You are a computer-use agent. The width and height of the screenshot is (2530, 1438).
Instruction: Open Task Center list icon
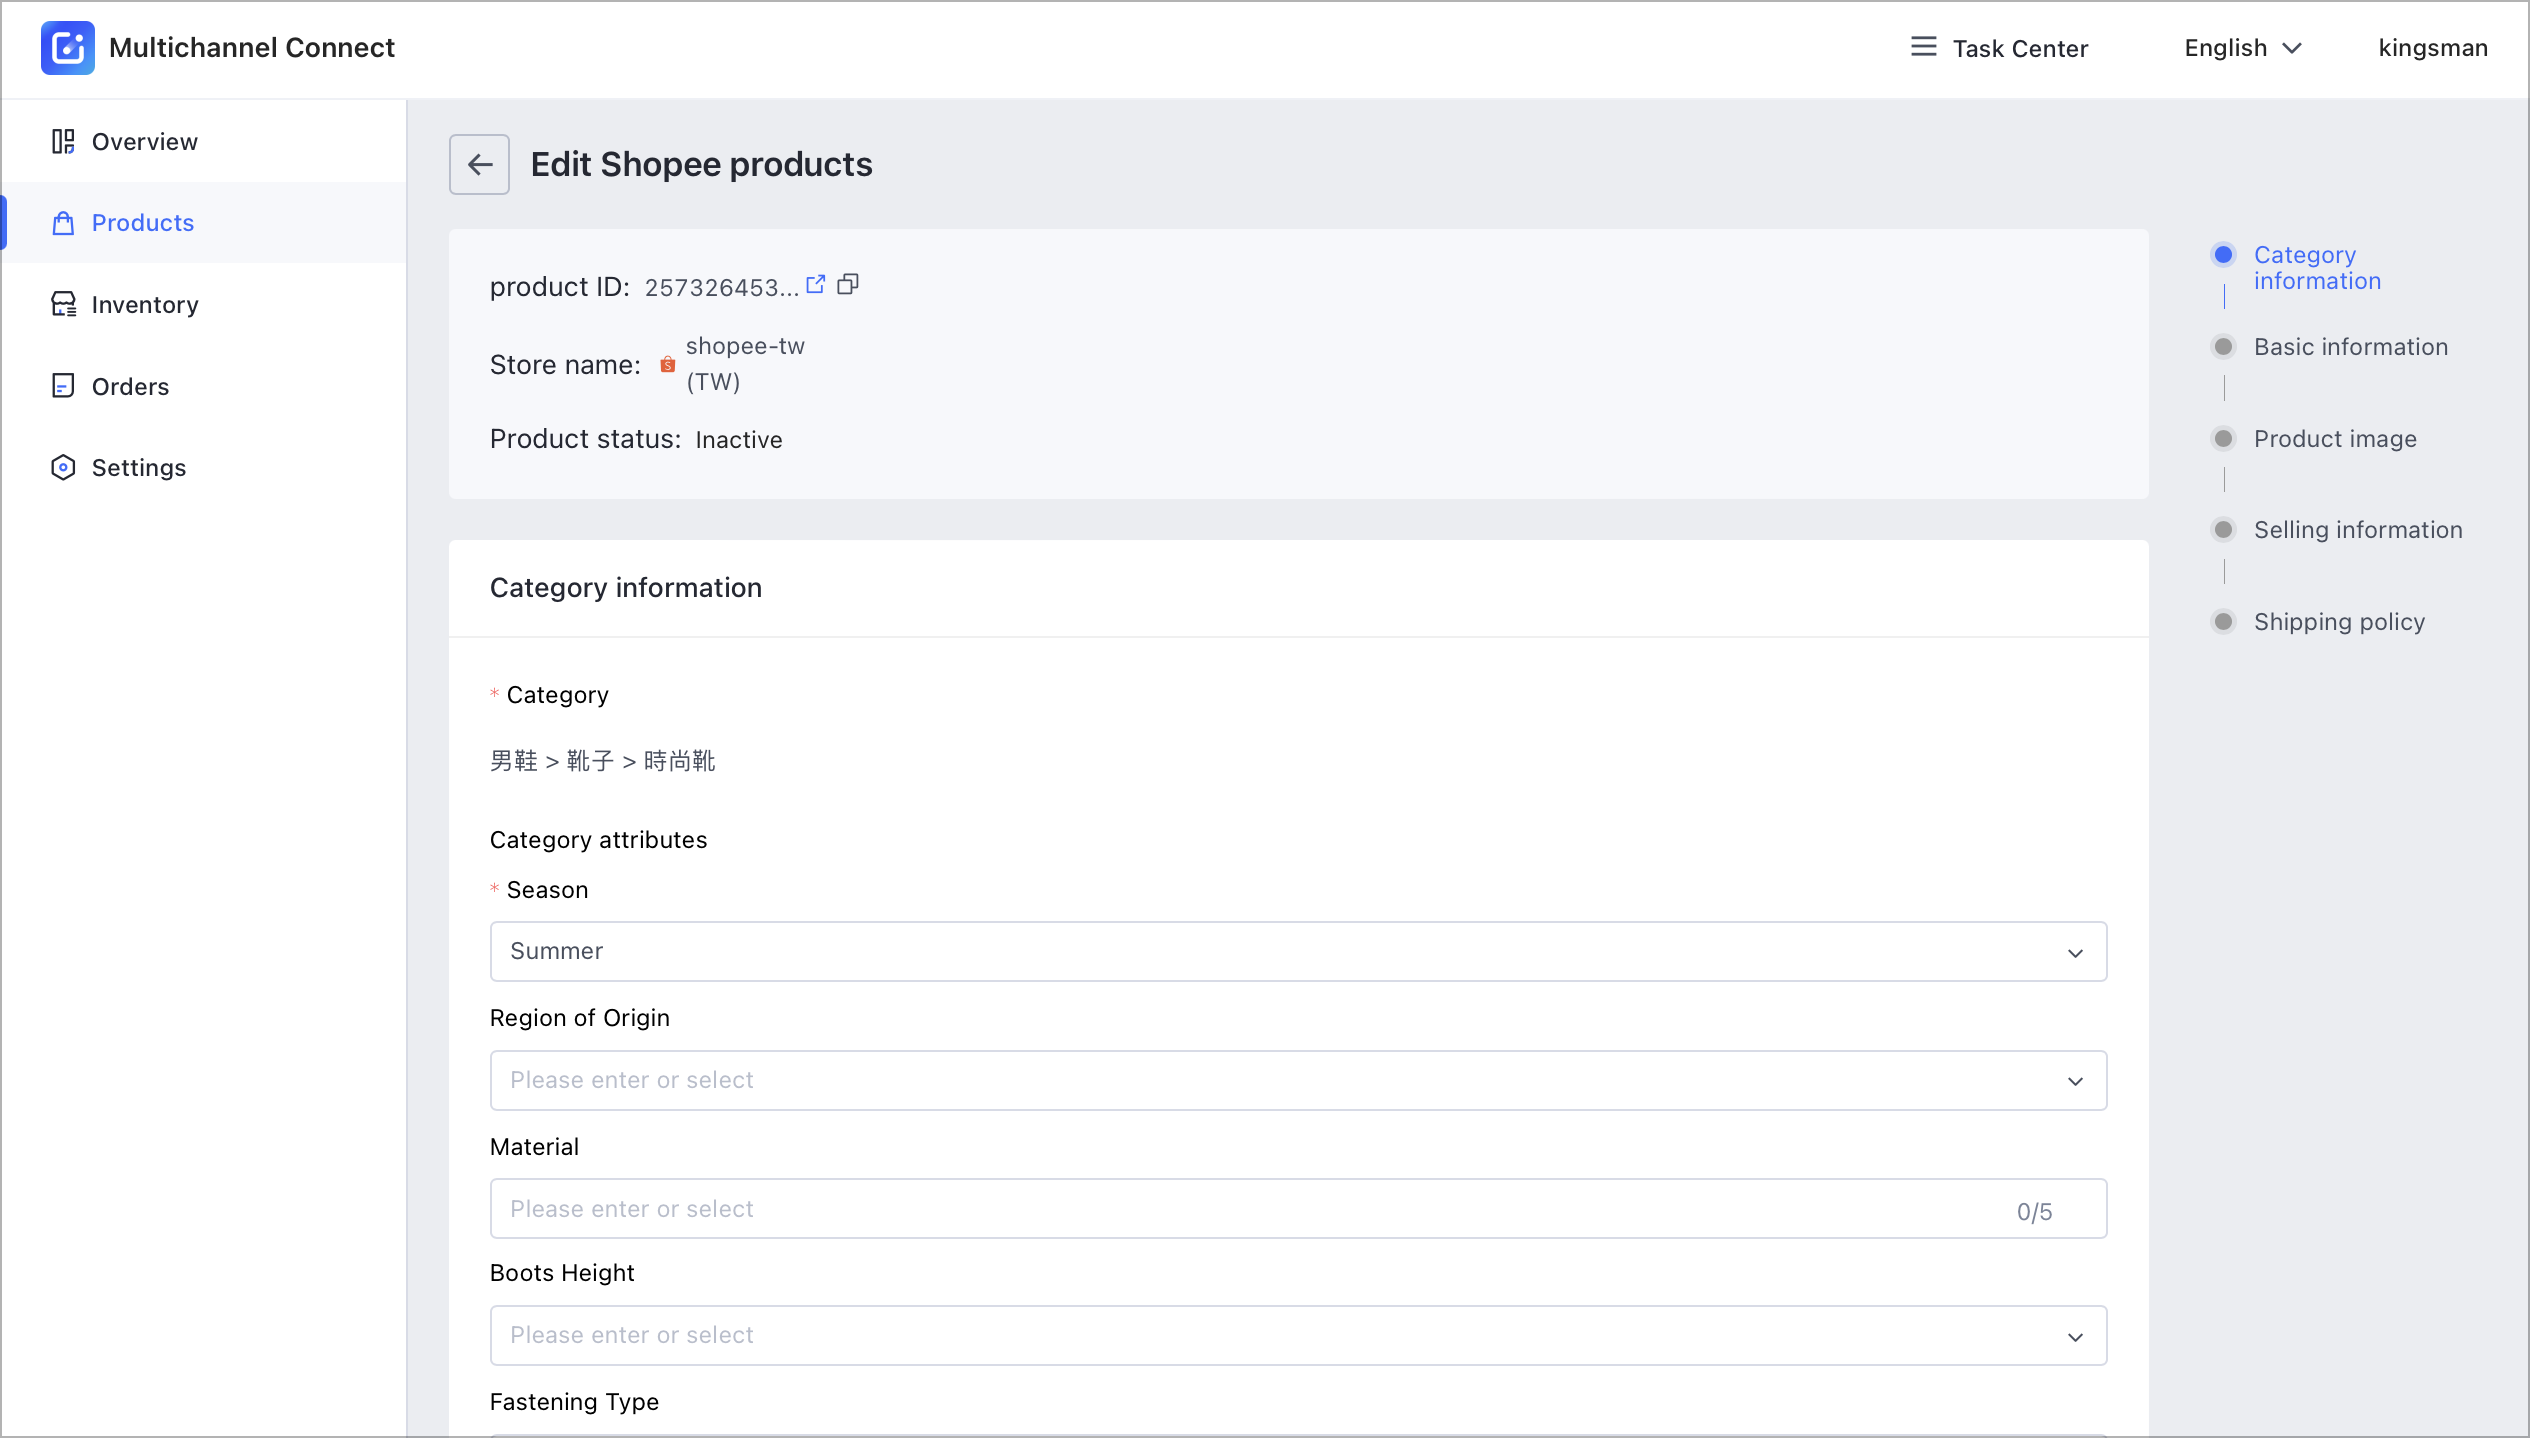1923,47
